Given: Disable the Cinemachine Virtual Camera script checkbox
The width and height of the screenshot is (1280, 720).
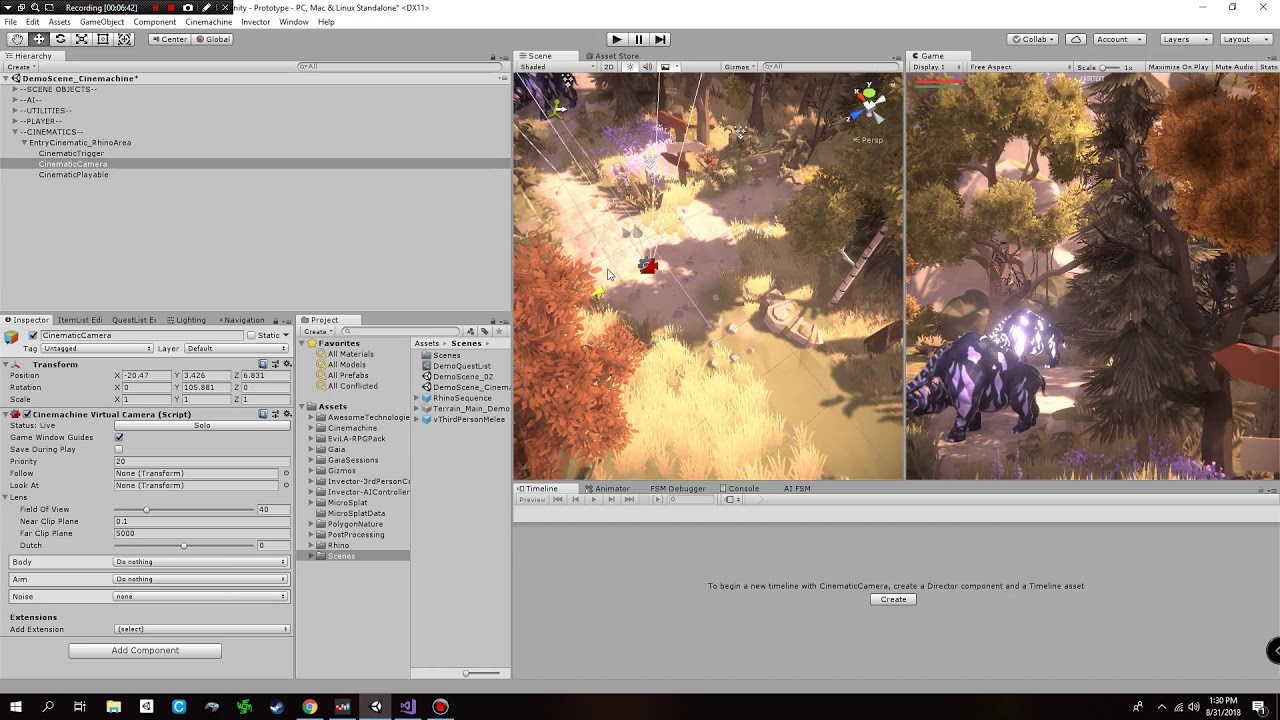Looking at the screenshot, I should click(27, 414).
